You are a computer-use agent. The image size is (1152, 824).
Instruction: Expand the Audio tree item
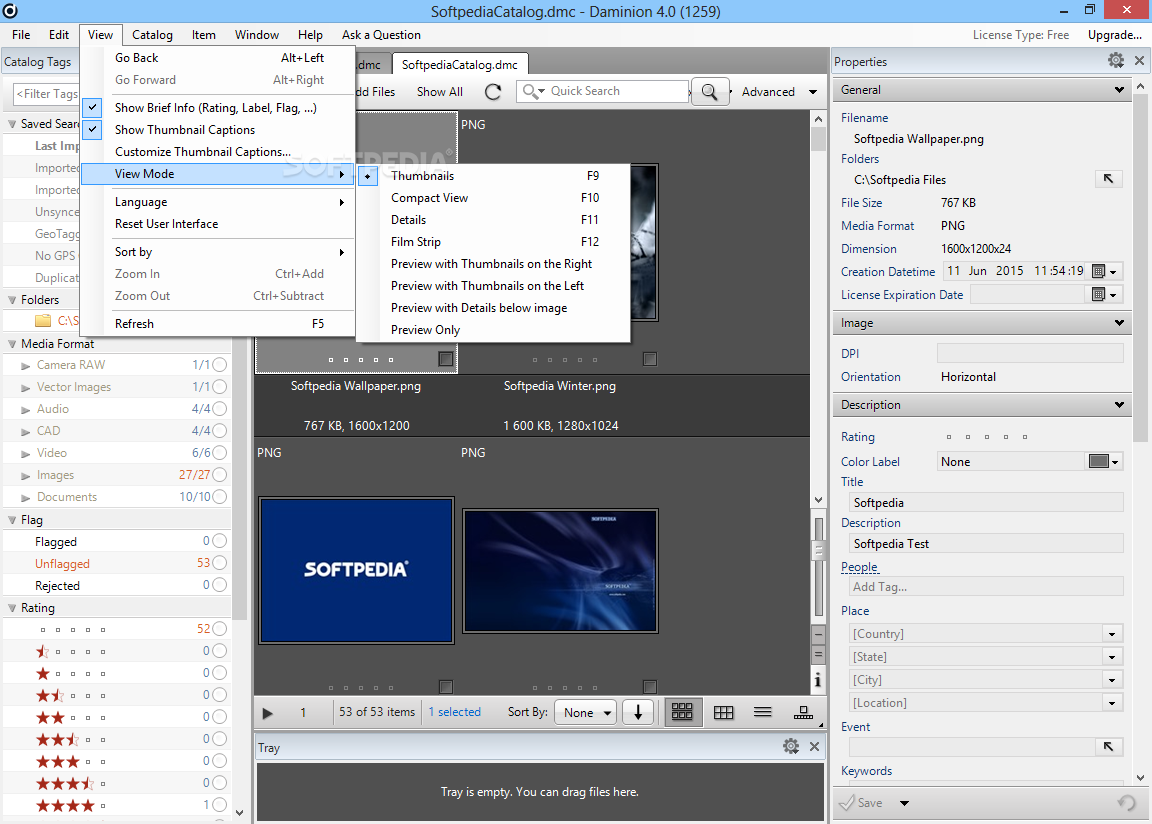point(26,409)
